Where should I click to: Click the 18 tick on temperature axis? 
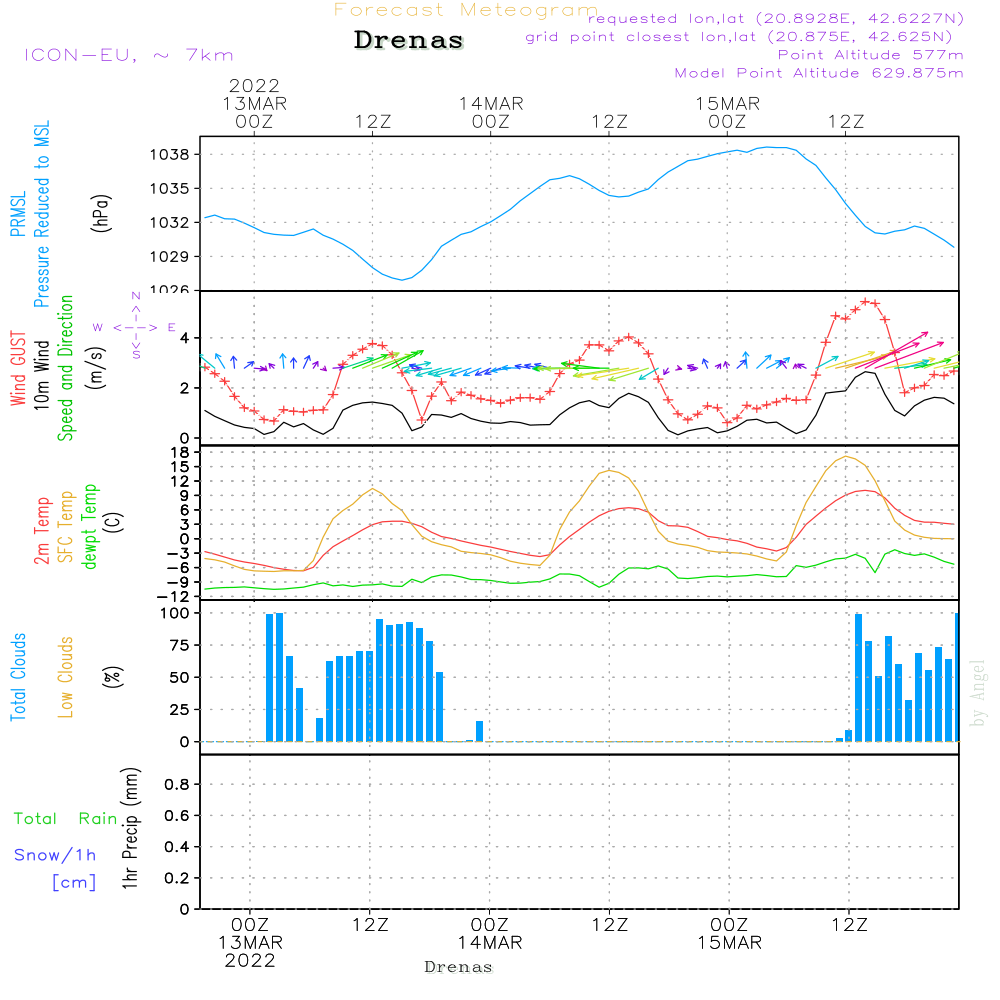pos(181,453)
